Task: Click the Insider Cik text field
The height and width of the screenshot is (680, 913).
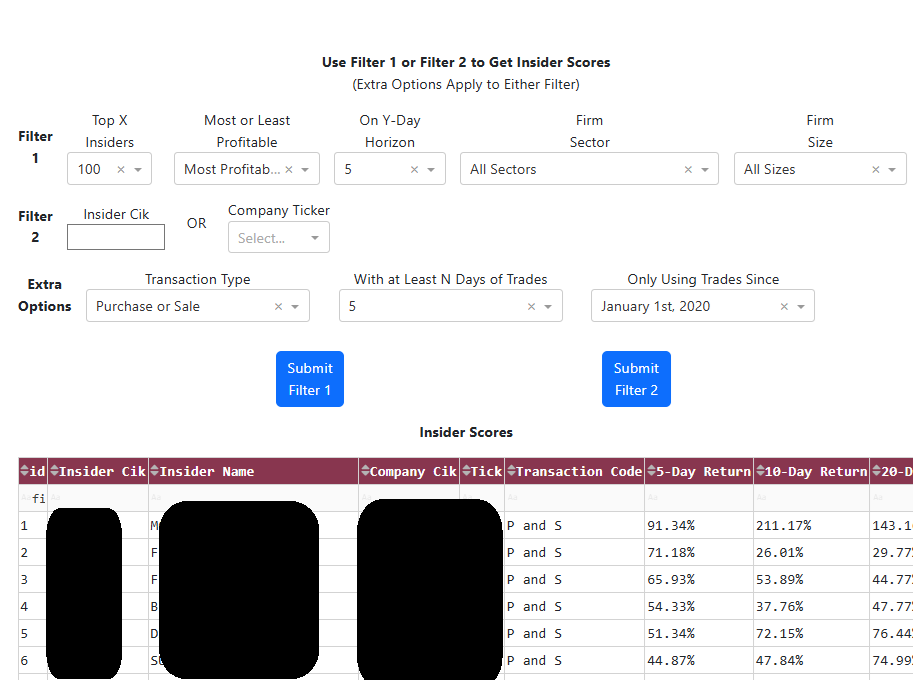Action: [x=116, y=237]
